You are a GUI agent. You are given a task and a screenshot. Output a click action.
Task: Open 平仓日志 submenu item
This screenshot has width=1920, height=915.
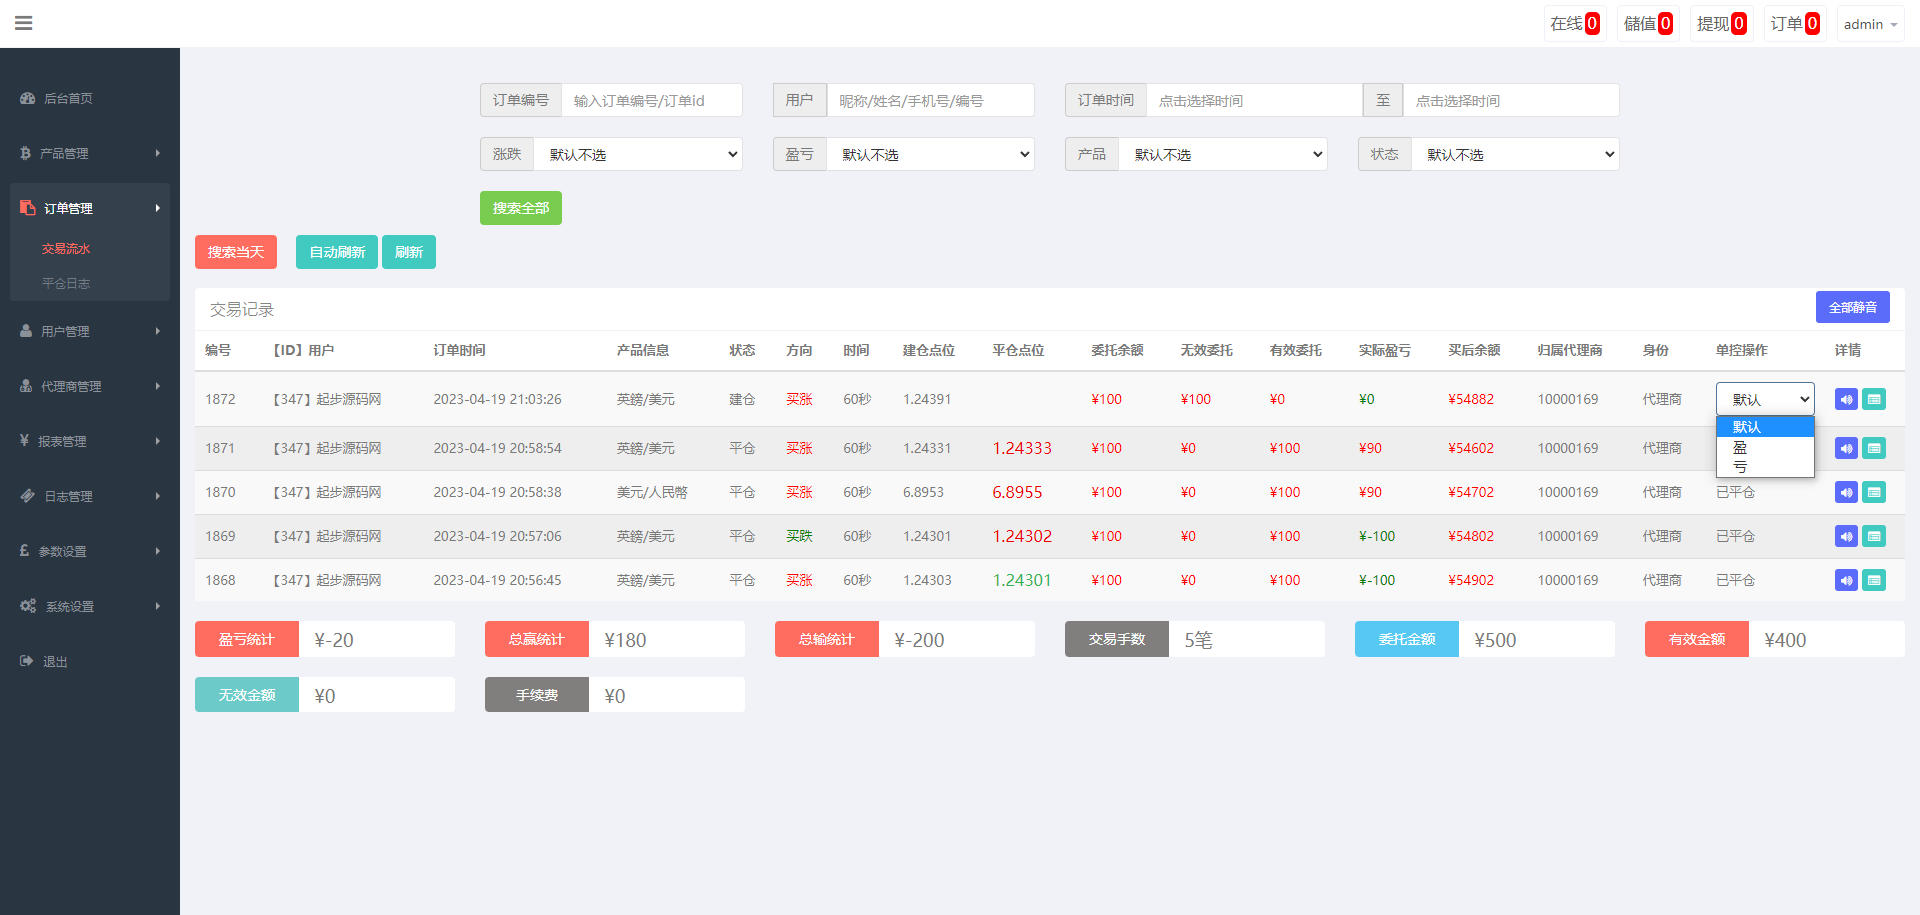(66, 283)
